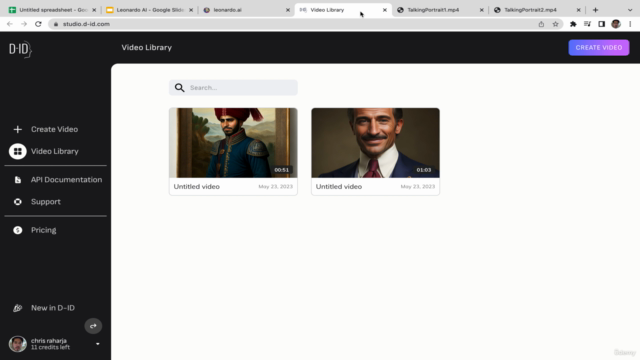Click the Support lifebuoy icon
Viewport: 640px width, 360px height.
18,202
